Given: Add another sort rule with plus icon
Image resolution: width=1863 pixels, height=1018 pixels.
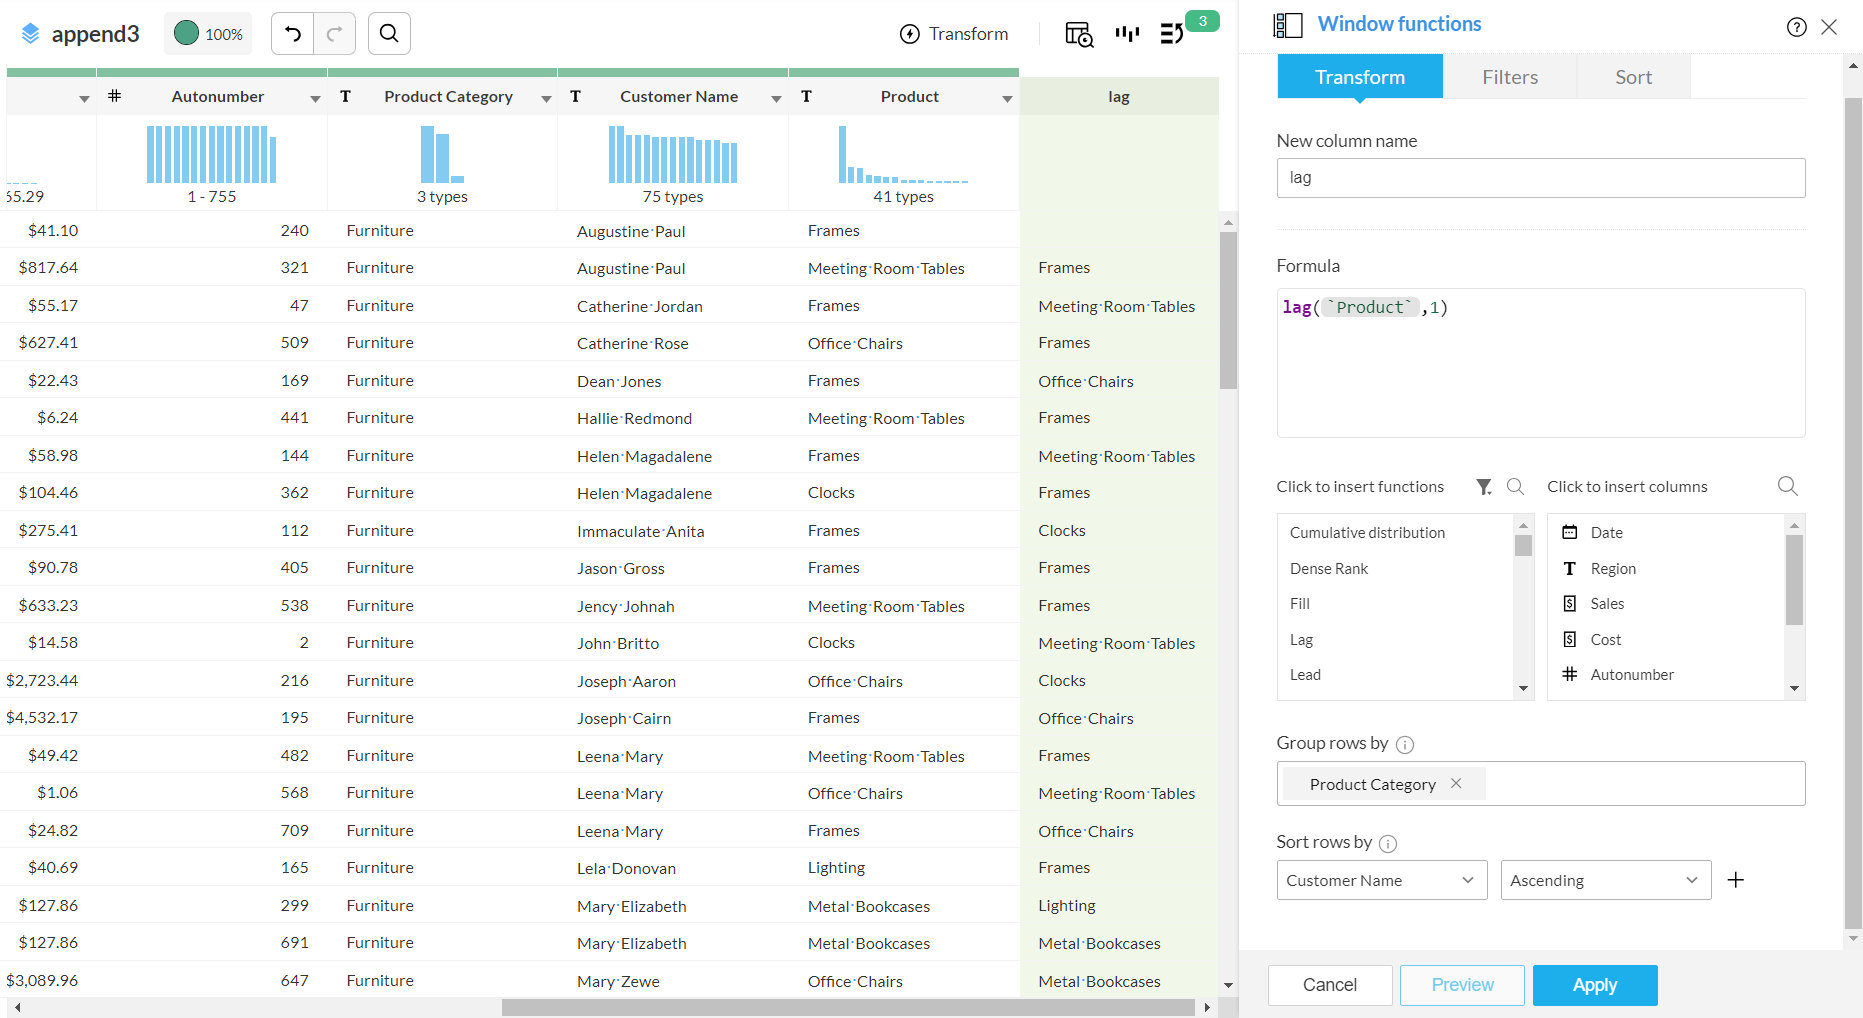Looking at the screenshot, I should tap(1736, 880).
